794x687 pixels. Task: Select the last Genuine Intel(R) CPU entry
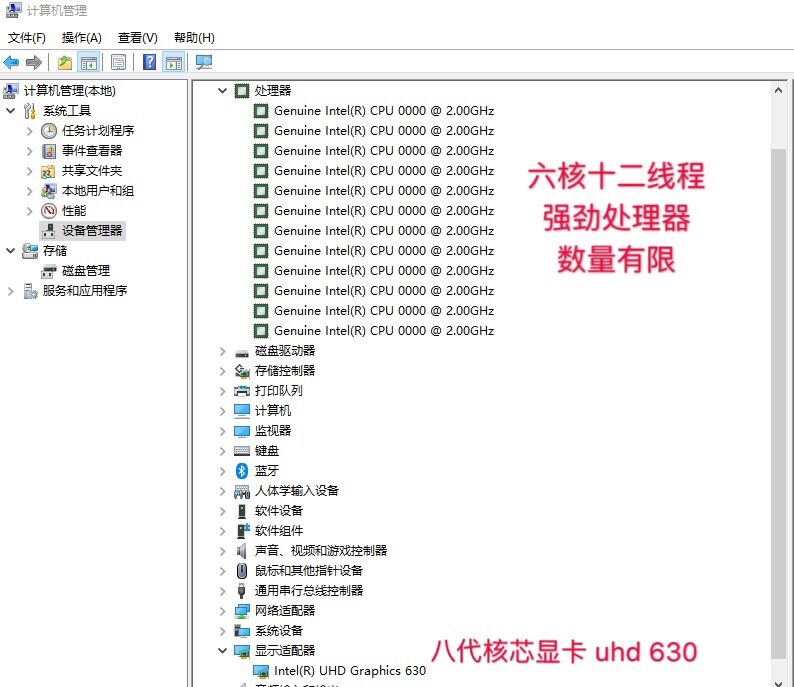384,331
